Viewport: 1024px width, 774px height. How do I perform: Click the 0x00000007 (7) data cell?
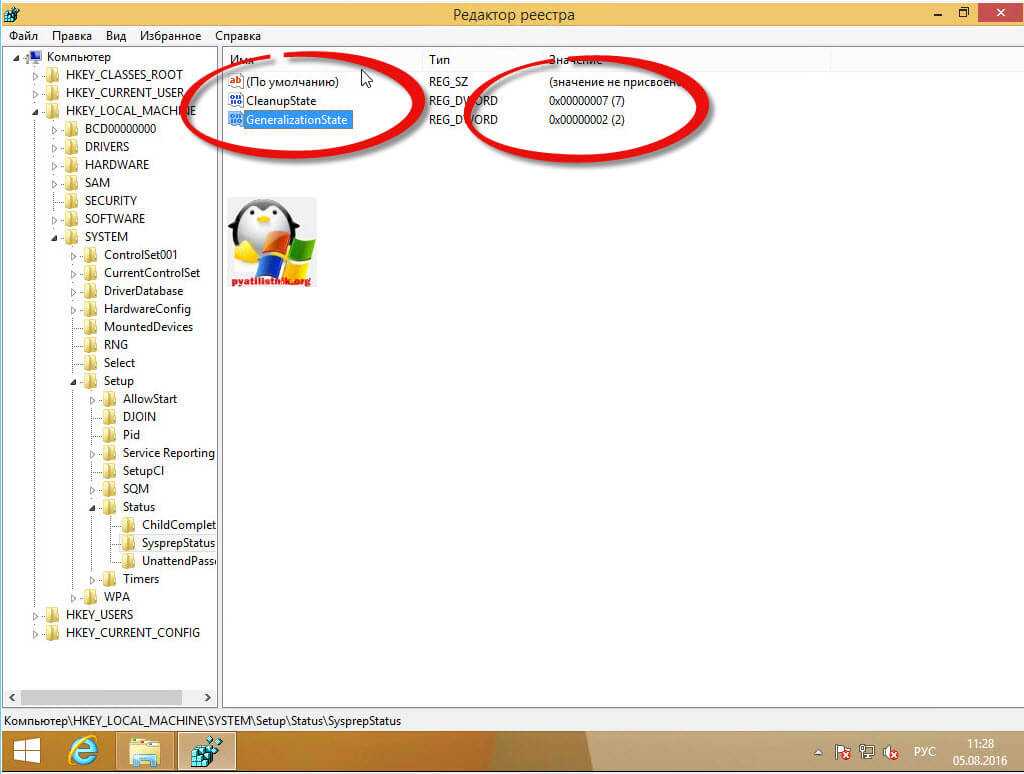[x=586, y=101]
